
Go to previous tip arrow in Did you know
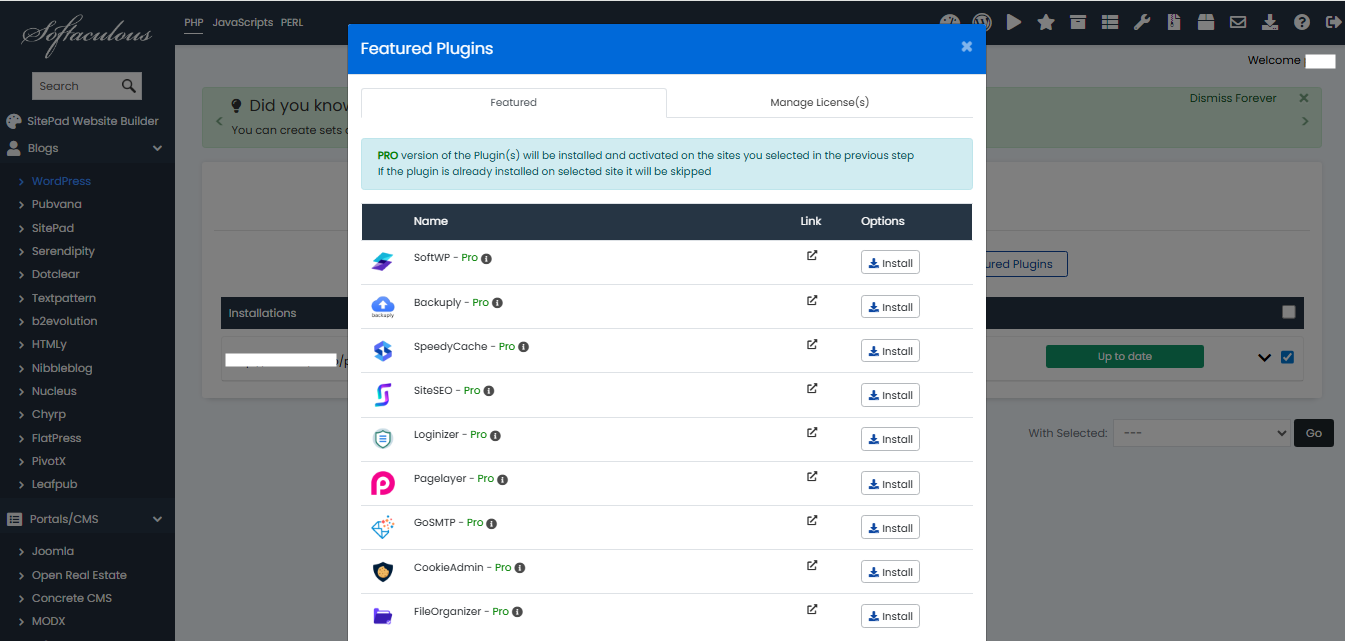219,121
